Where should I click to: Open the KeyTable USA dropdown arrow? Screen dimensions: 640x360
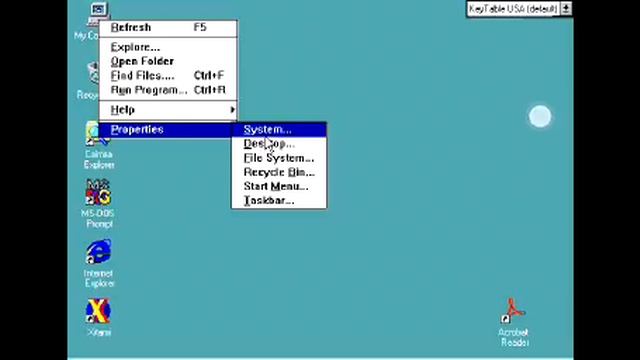pos(566,9)
